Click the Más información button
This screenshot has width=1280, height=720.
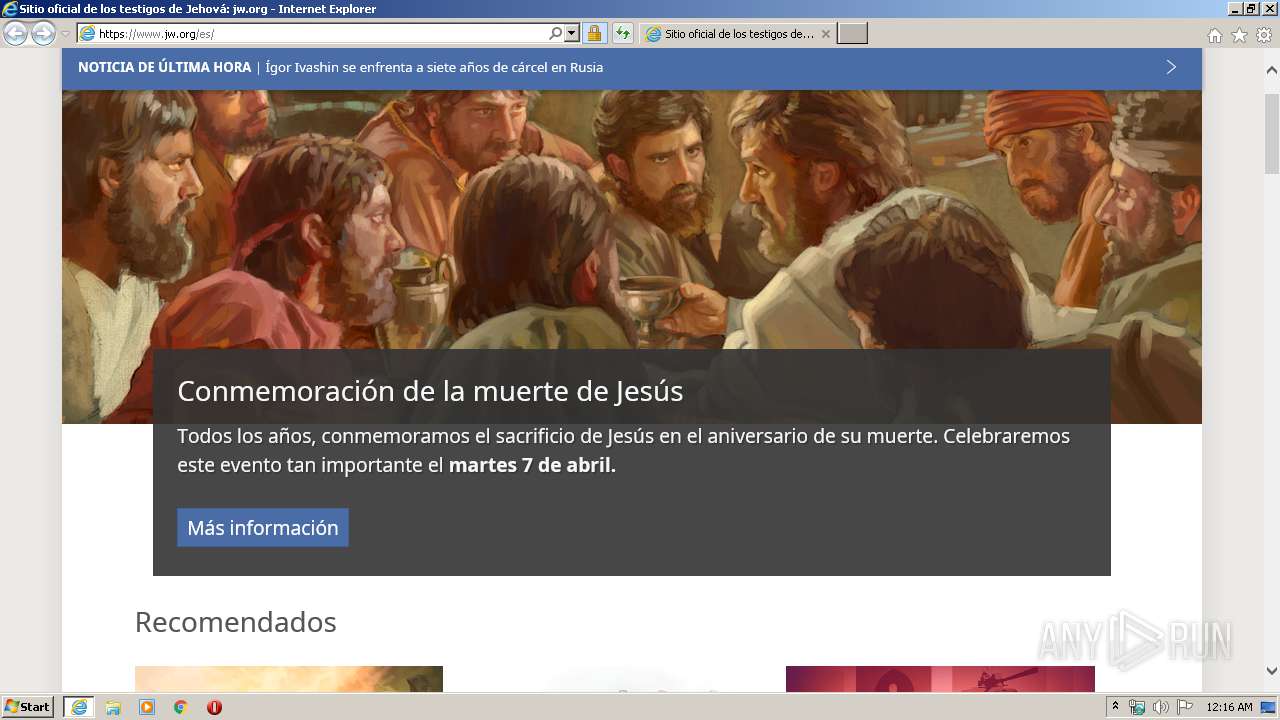click(263, 527)
